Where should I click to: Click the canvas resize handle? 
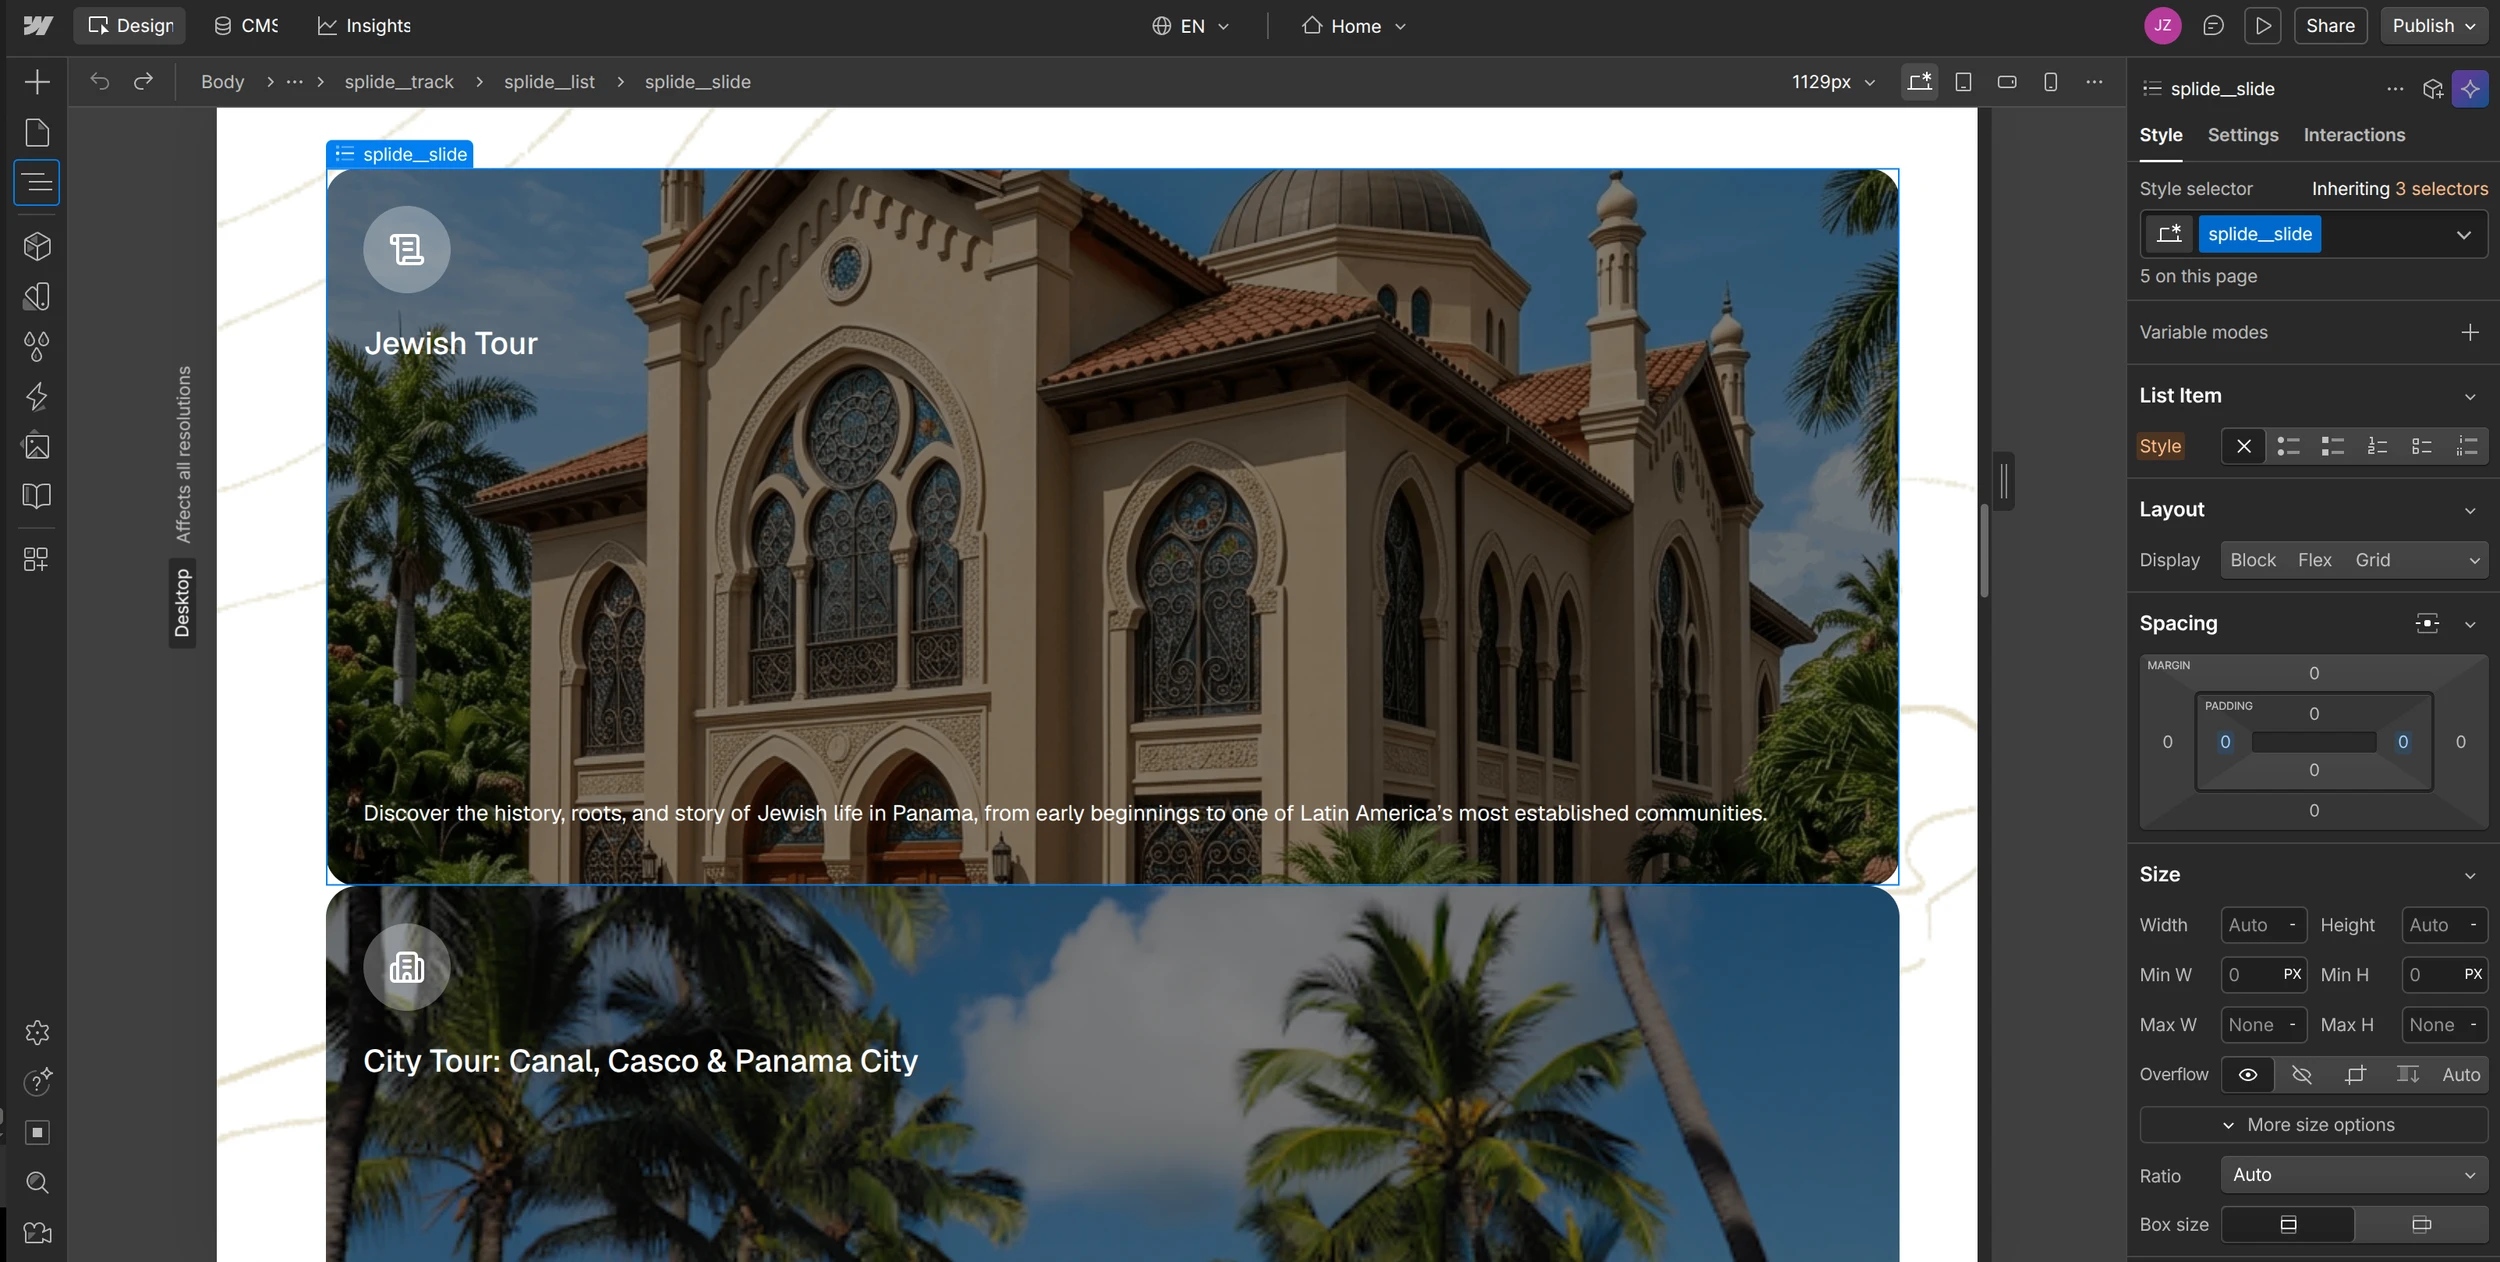2003,482
